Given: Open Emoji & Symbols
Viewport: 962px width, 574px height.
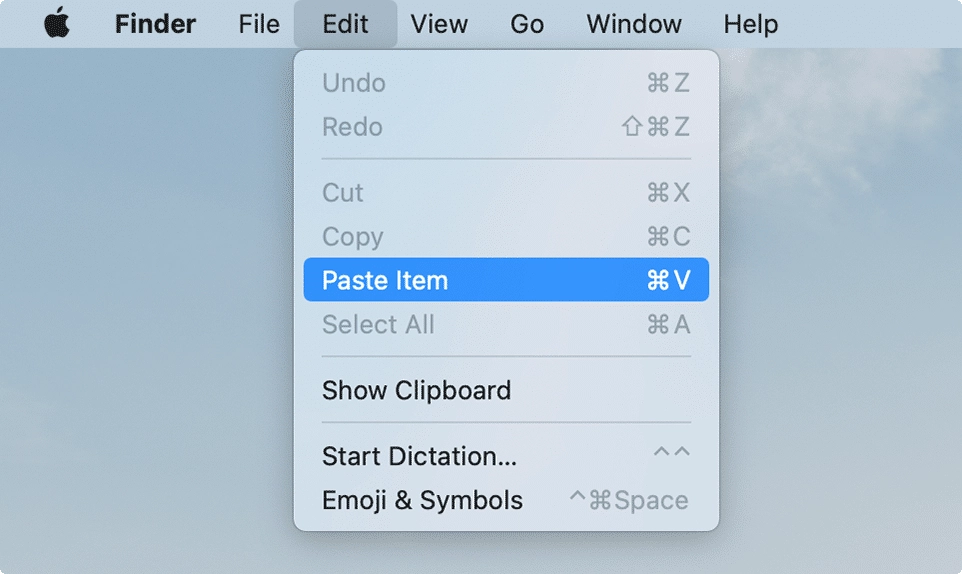Looking at the screenshot, I should [422, 500].
